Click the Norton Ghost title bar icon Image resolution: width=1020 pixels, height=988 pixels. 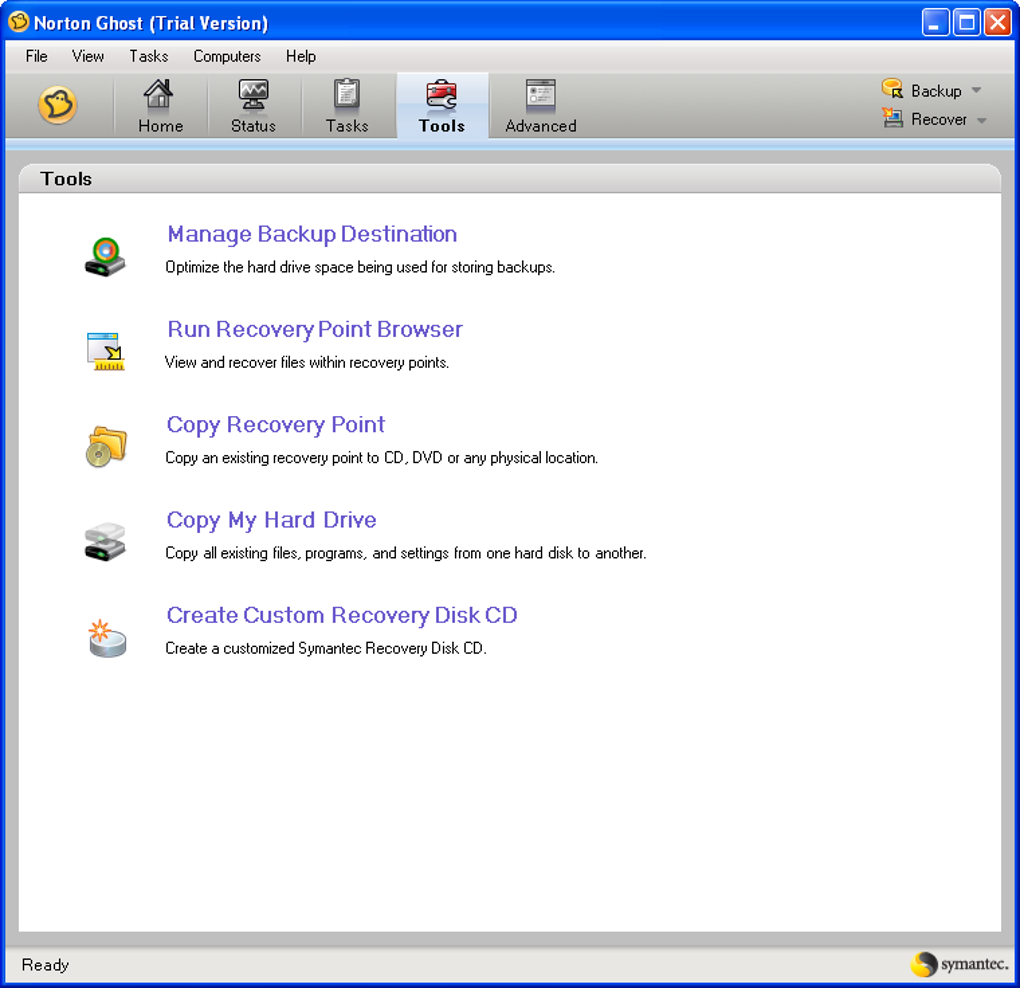(x=19, y=22)
